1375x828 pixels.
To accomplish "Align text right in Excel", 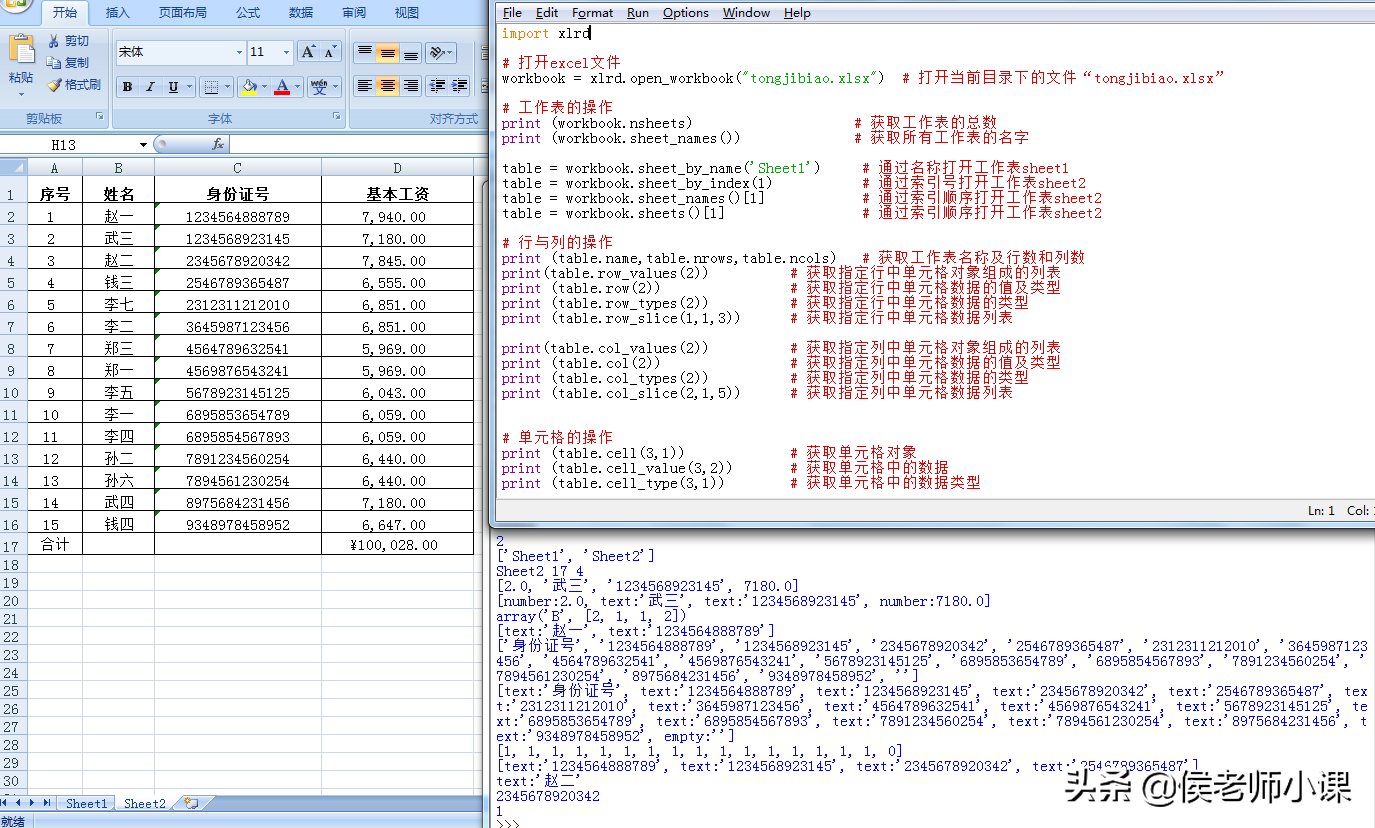I will pyautogui.click(x=410, y=86).
